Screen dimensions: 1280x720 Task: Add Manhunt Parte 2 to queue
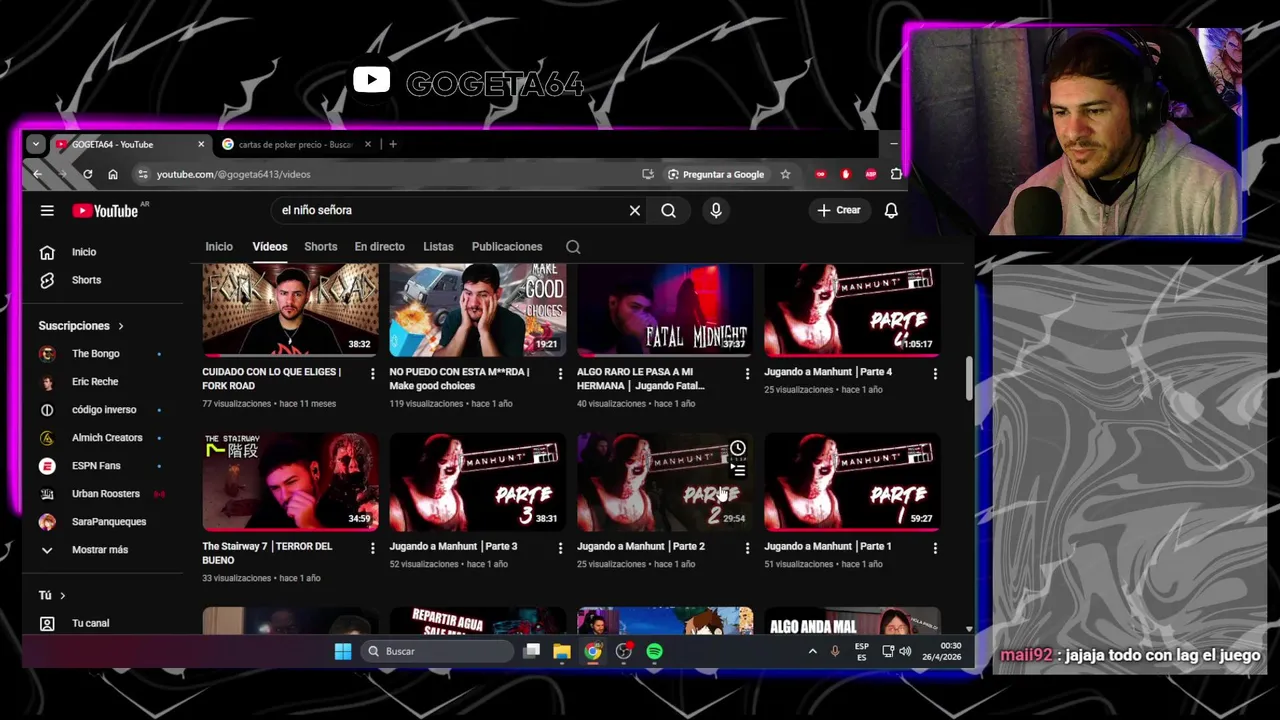(737, 470)
